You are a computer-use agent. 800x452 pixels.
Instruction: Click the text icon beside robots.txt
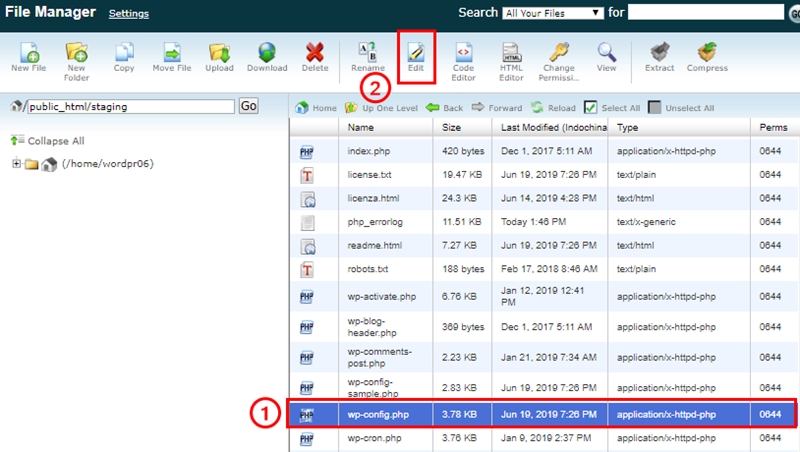[x=307, y=269]
